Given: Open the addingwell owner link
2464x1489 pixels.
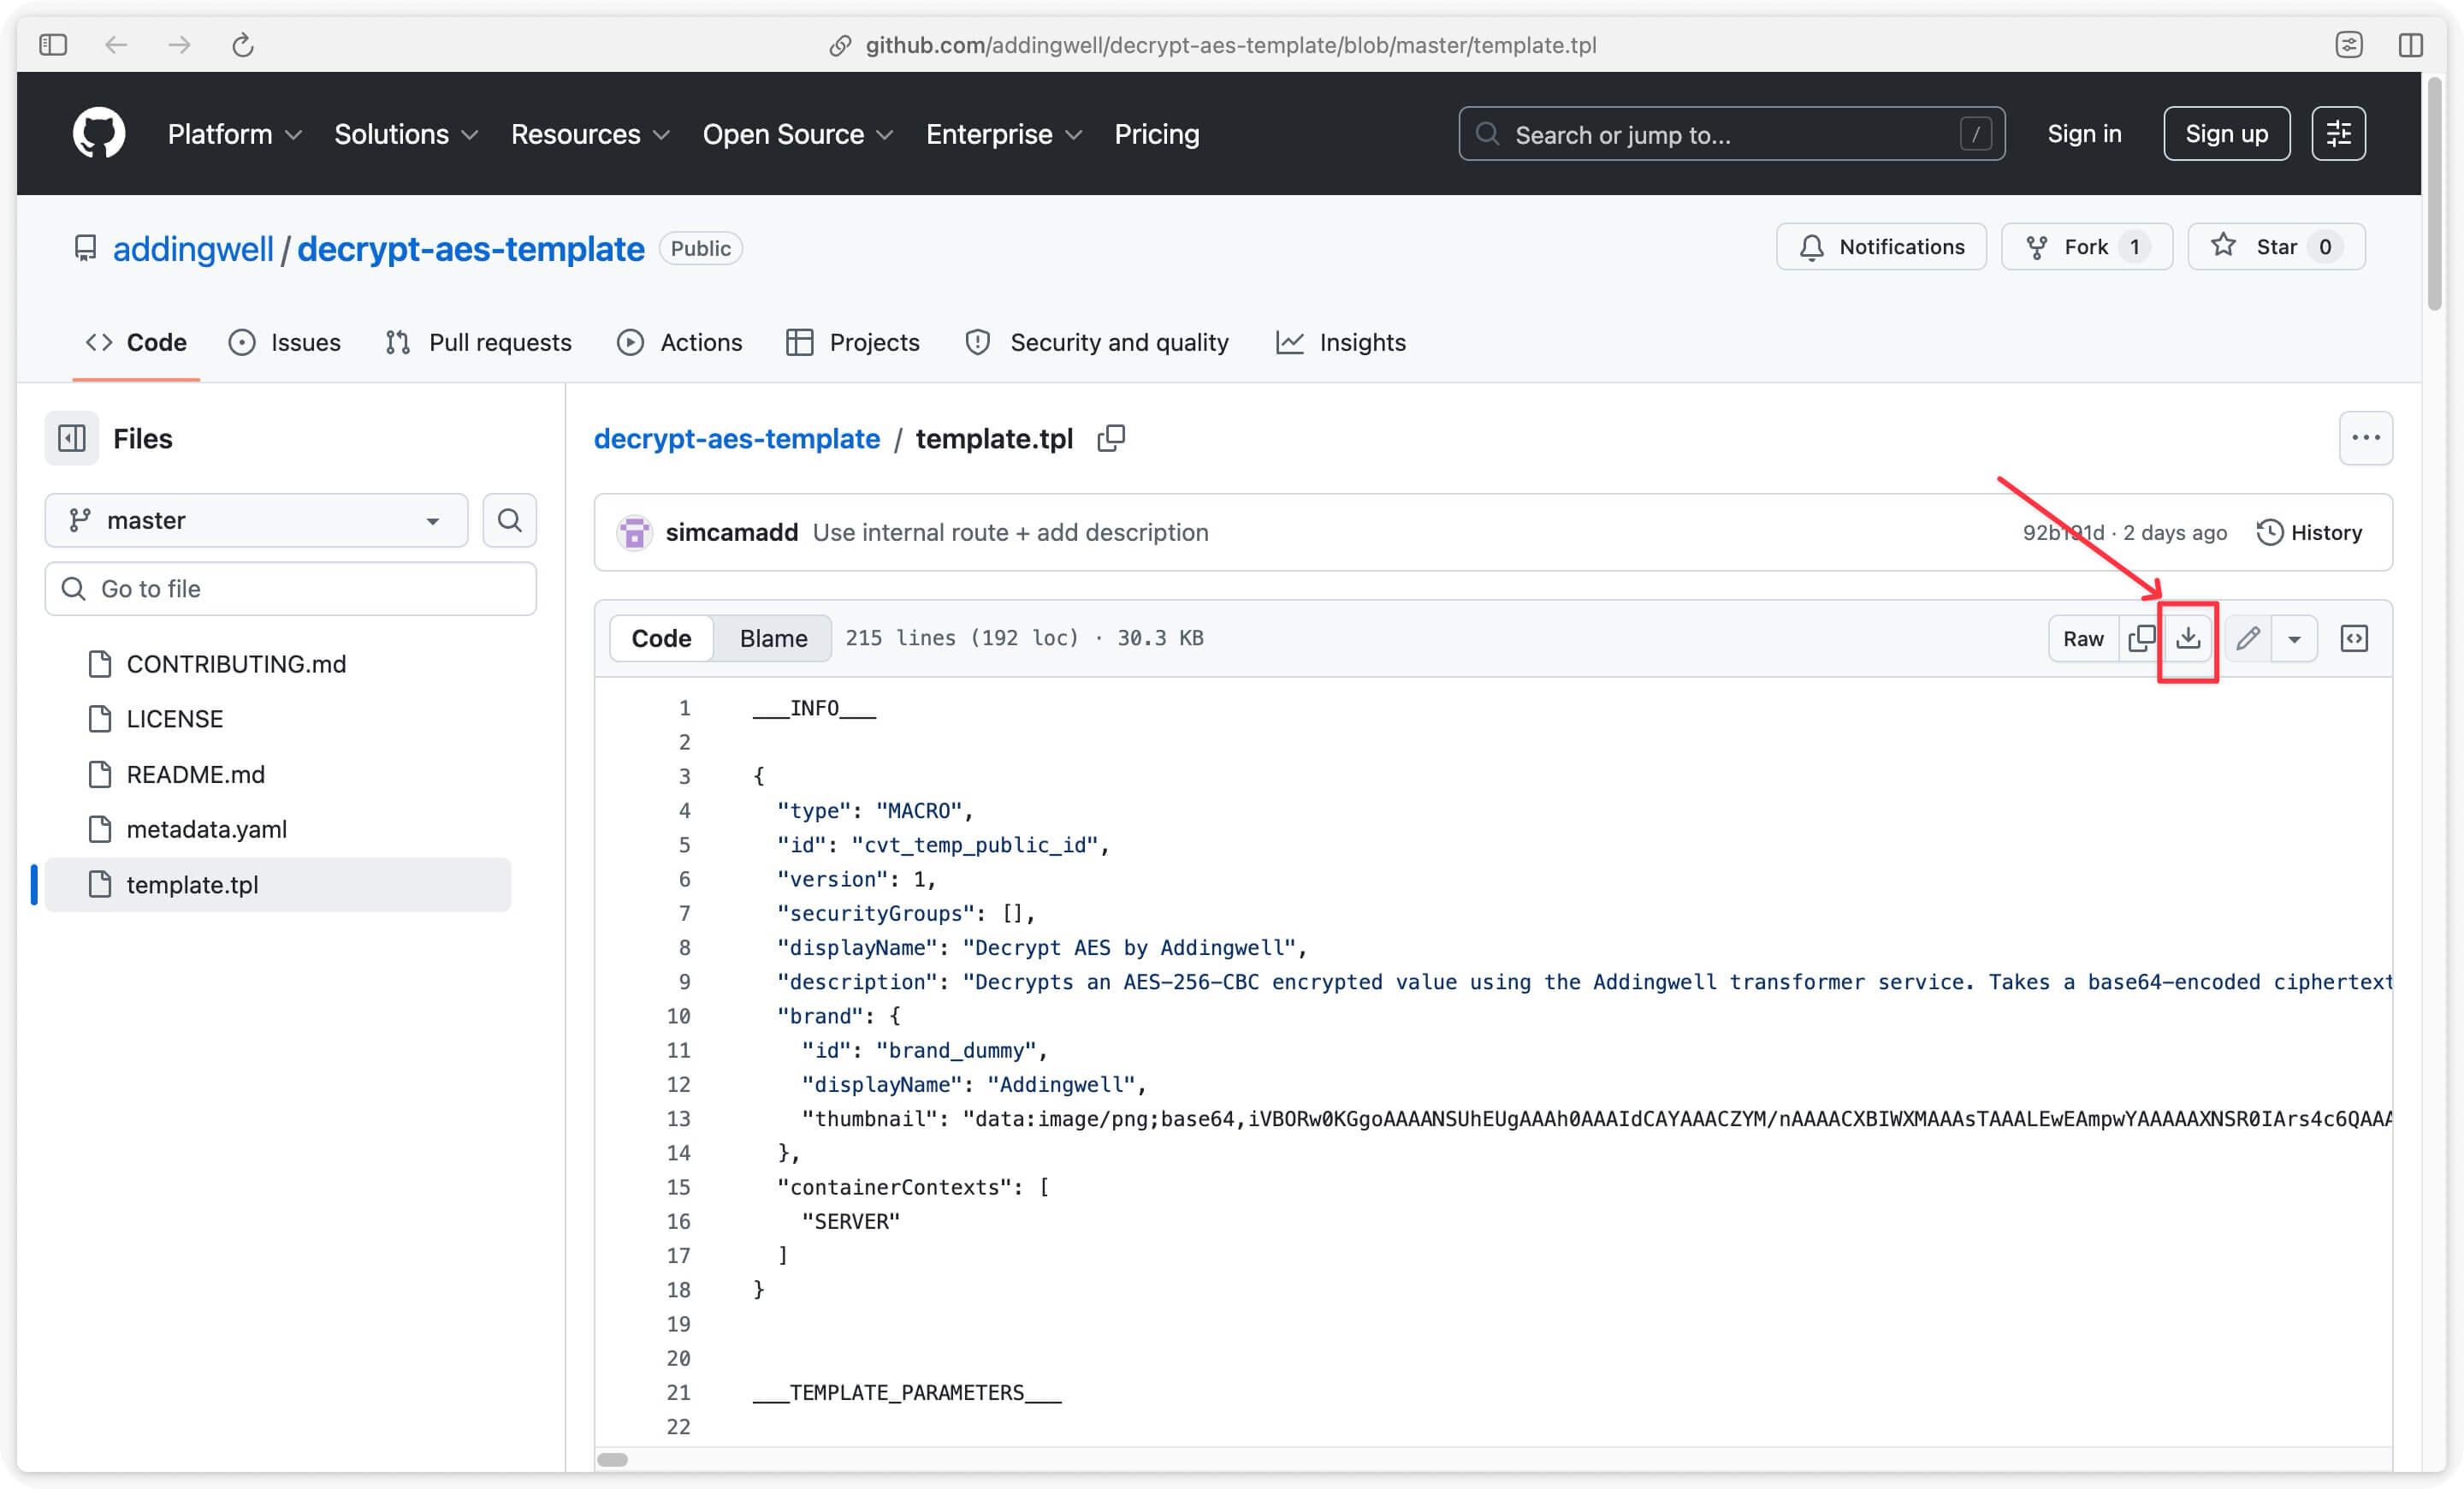Looking at the screenshot, I should pos(193,249).
